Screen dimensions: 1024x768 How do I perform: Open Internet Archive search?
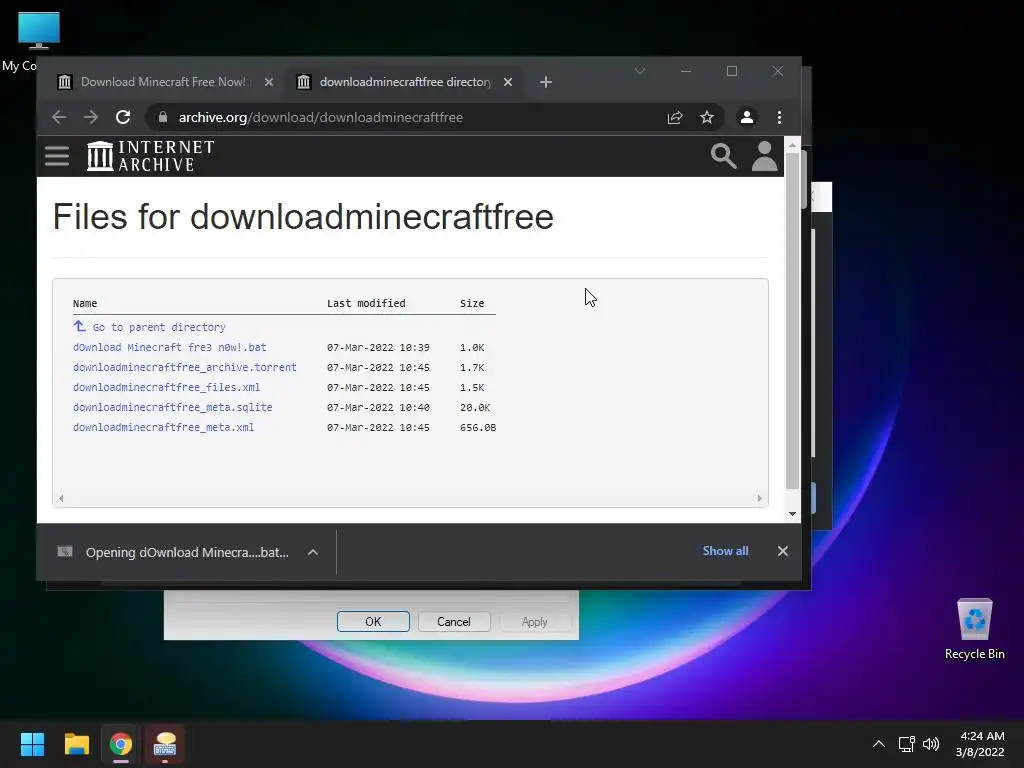pos(723,156)
